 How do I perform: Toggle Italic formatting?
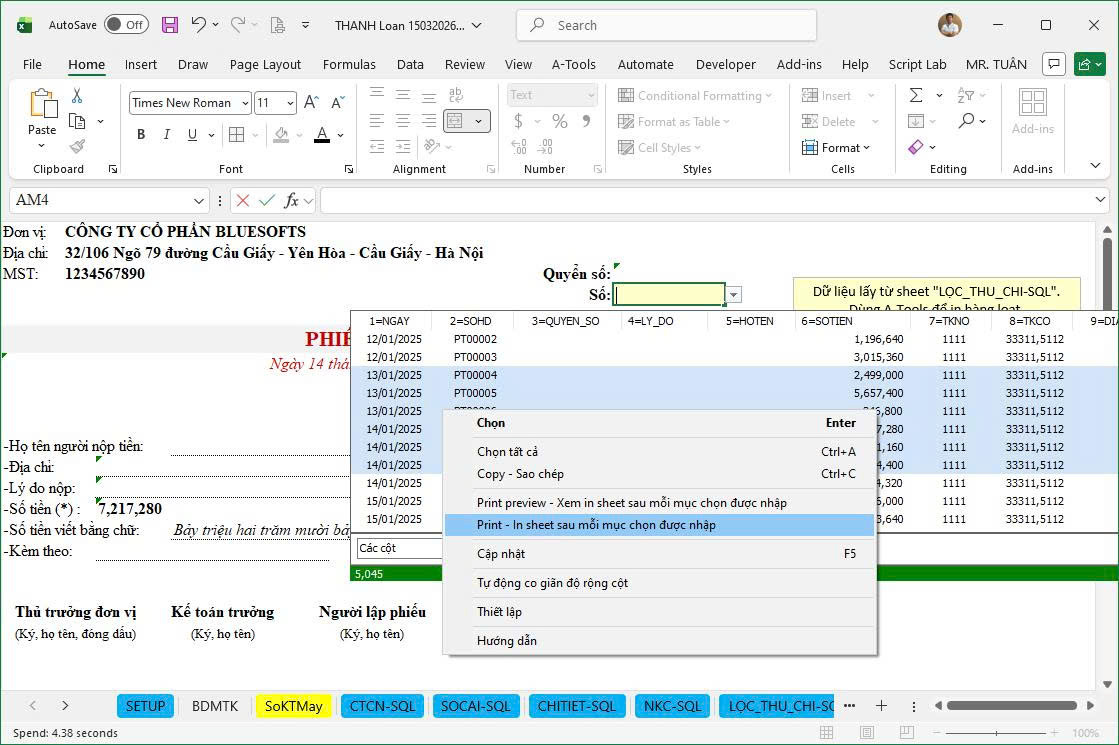coord(165,134)
